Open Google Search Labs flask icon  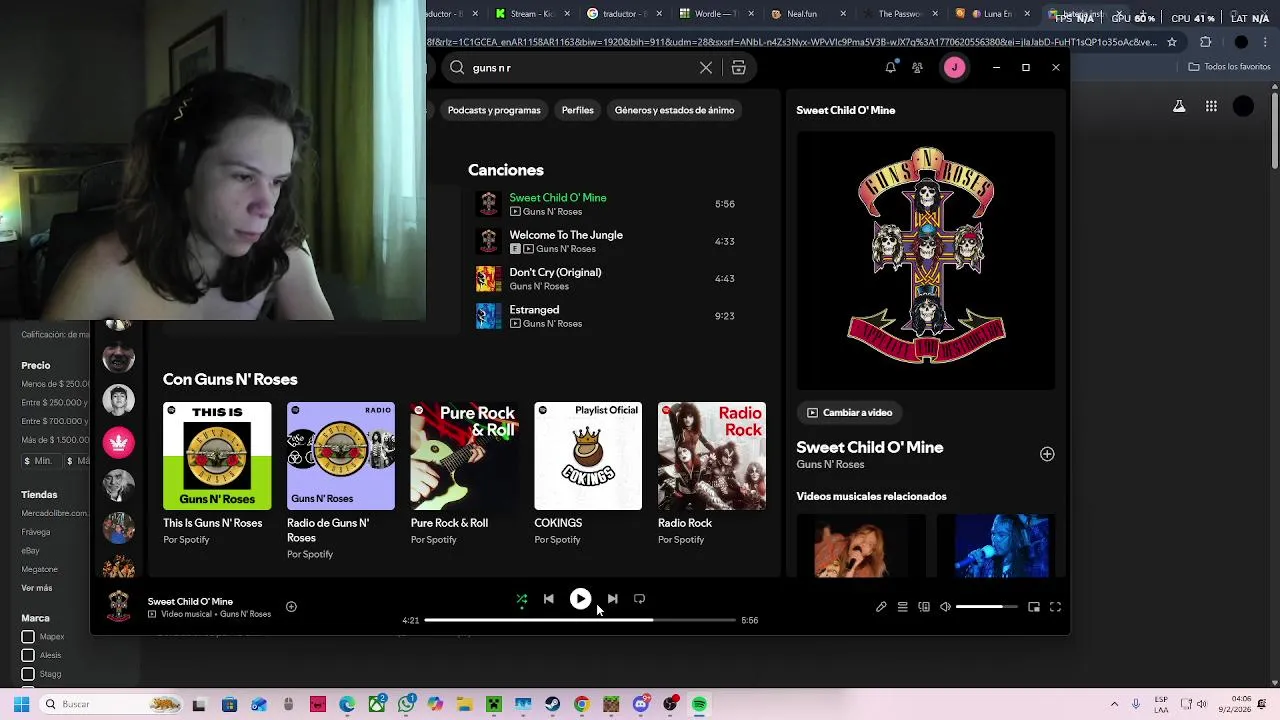tap(1179, 106)
